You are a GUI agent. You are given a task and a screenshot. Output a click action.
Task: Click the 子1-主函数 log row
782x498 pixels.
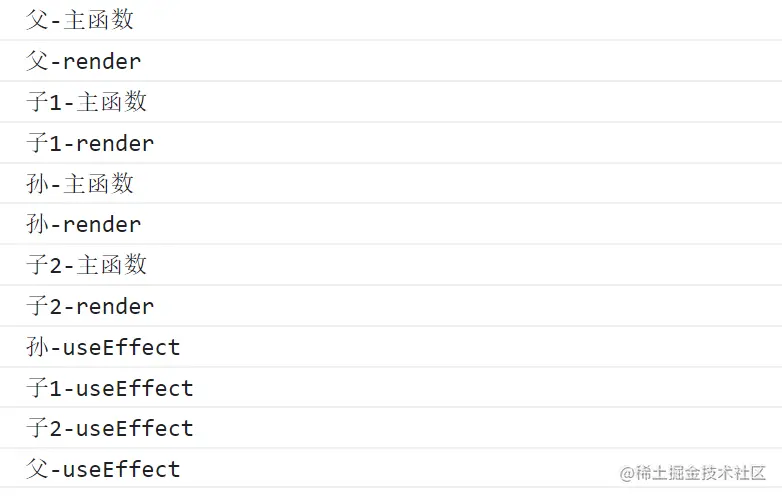87,102
